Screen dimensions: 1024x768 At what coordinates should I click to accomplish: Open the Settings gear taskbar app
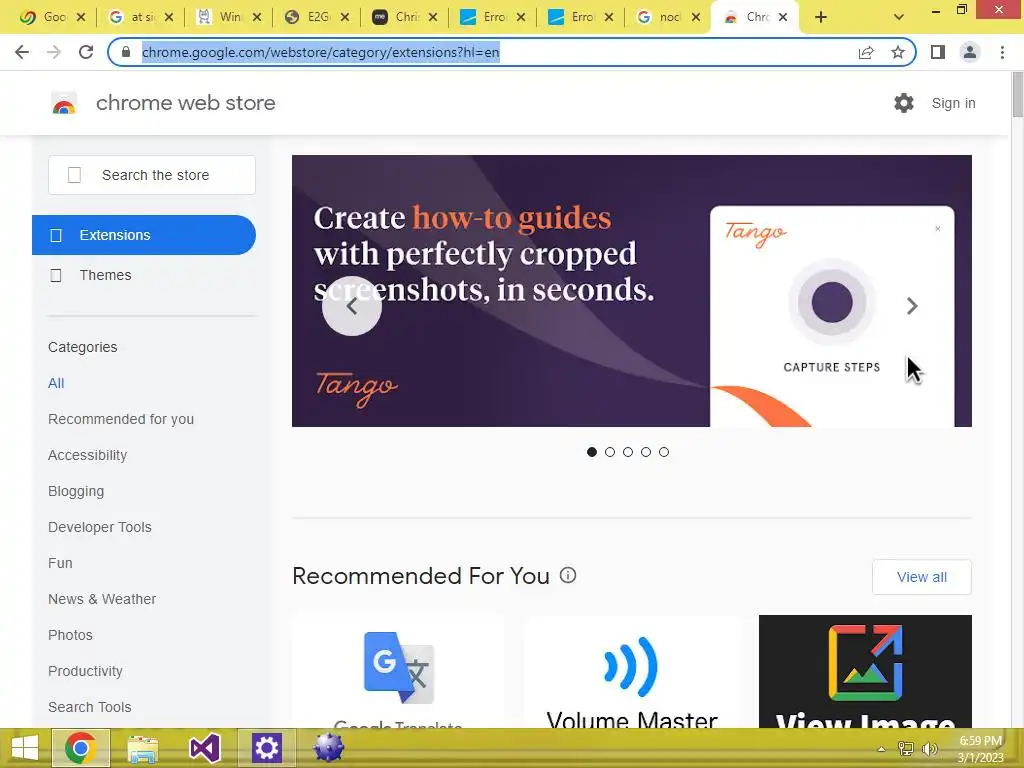[x=266, y=748]
